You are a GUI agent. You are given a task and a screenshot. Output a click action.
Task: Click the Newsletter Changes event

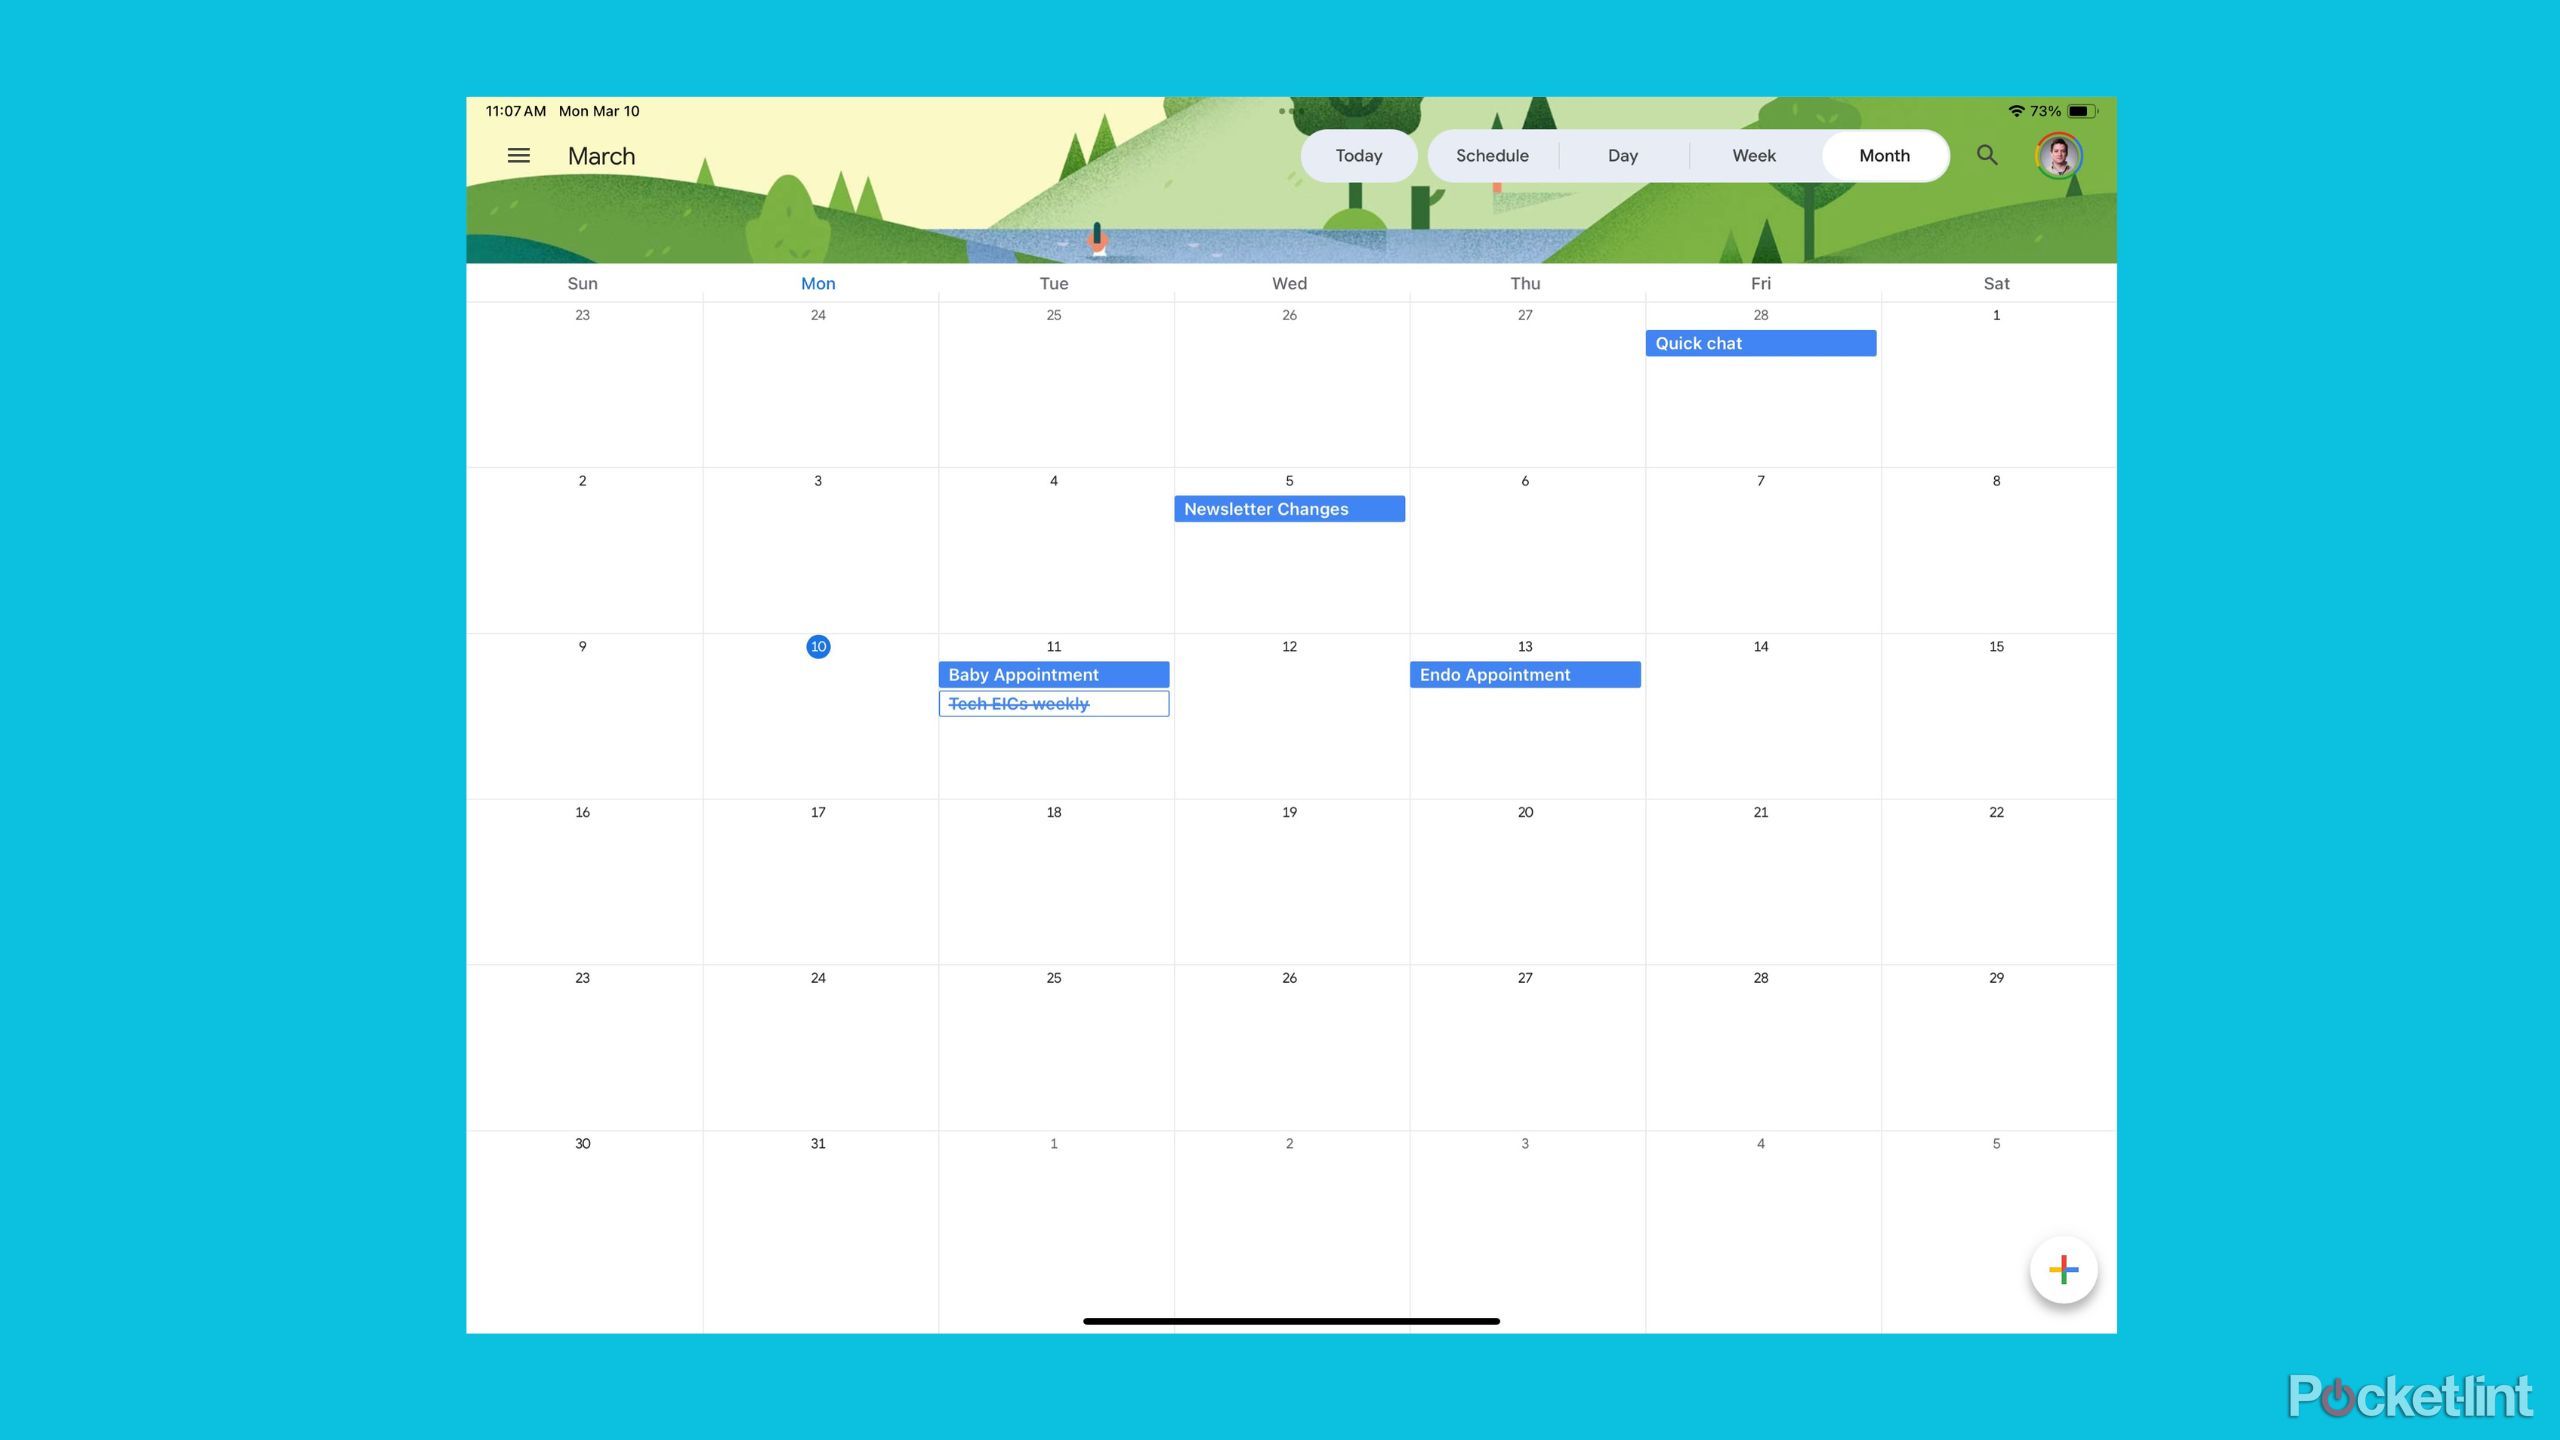[1291, 508]
